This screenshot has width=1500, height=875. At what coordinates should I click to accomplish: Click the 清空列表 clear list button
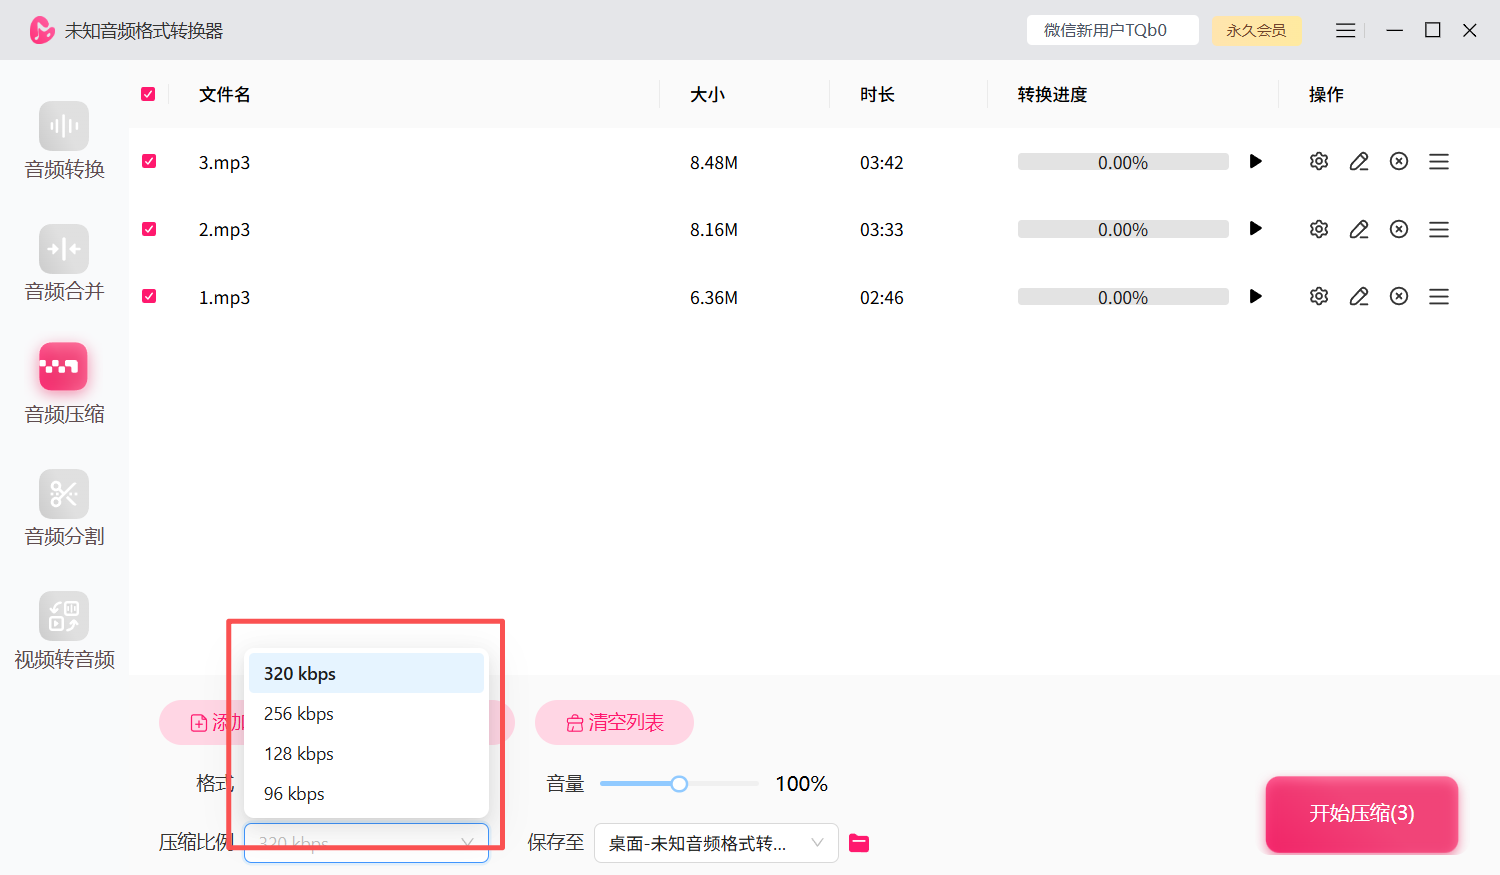click(614, 722)
